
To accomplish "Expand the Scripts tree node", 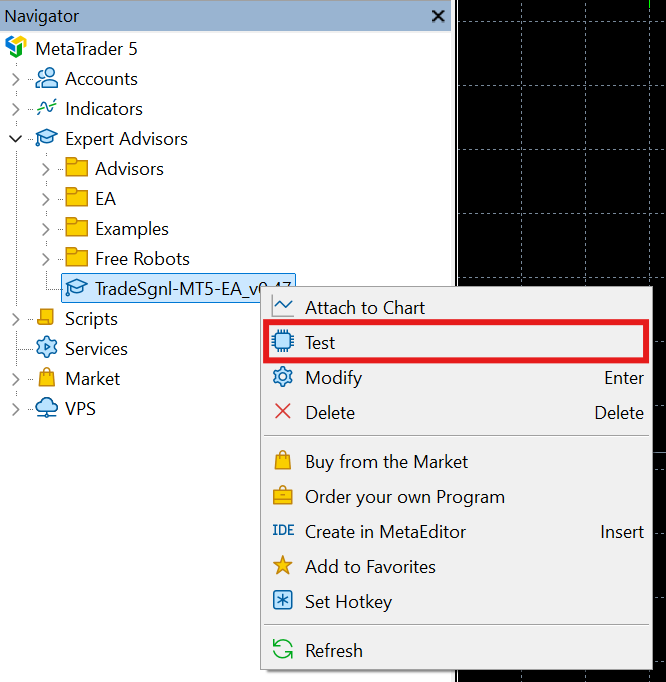I will pos(16,319).
